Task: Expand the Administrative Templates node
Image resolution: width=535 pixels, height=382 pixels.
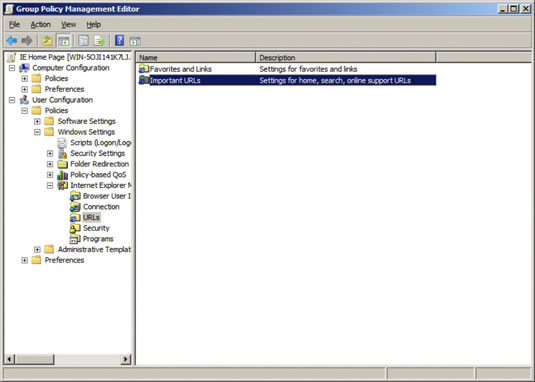Action: pyautogui.click(x=37, y=250)
